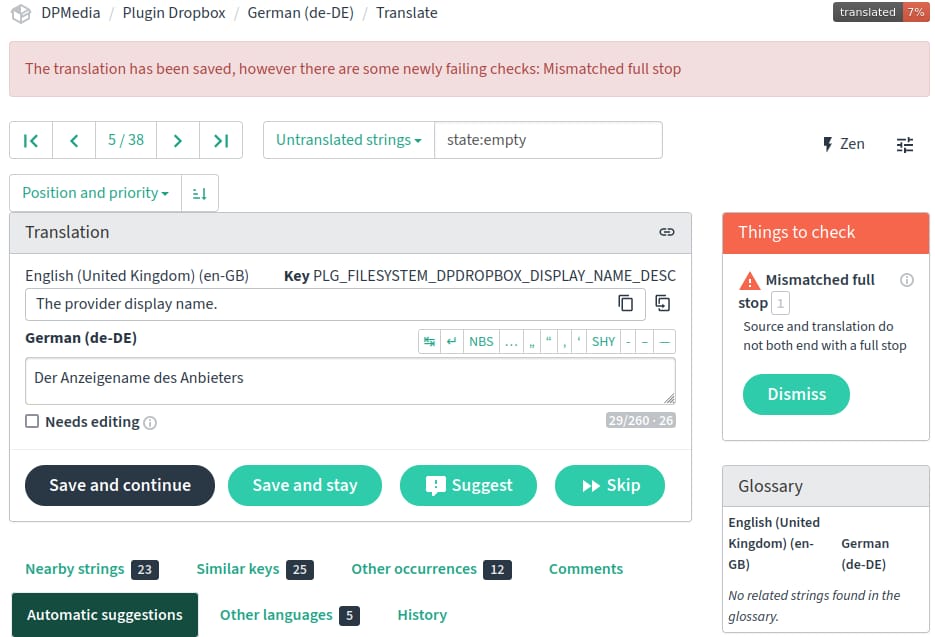Go to the first string
This screenshot has width=935, height=637.
pyautogui.click(x=31, y=140)
